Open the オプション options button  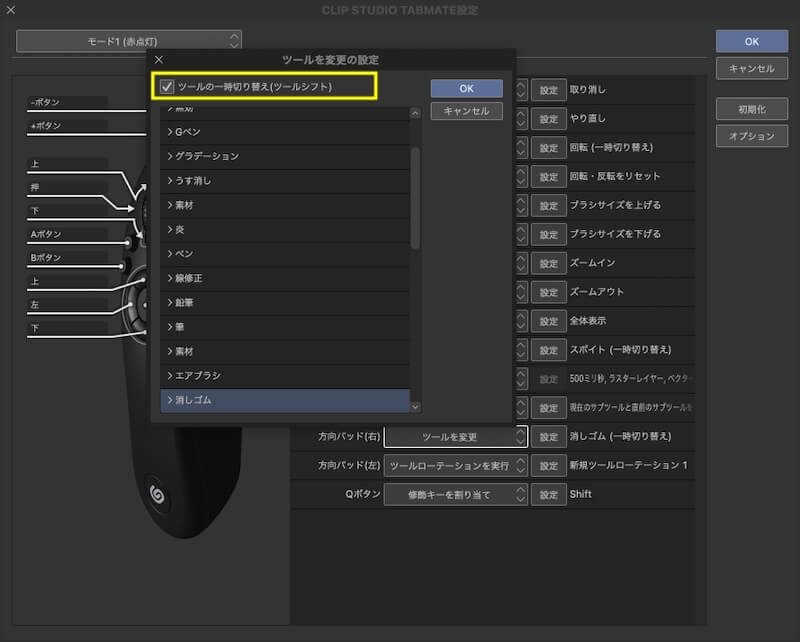coord(752,136)
